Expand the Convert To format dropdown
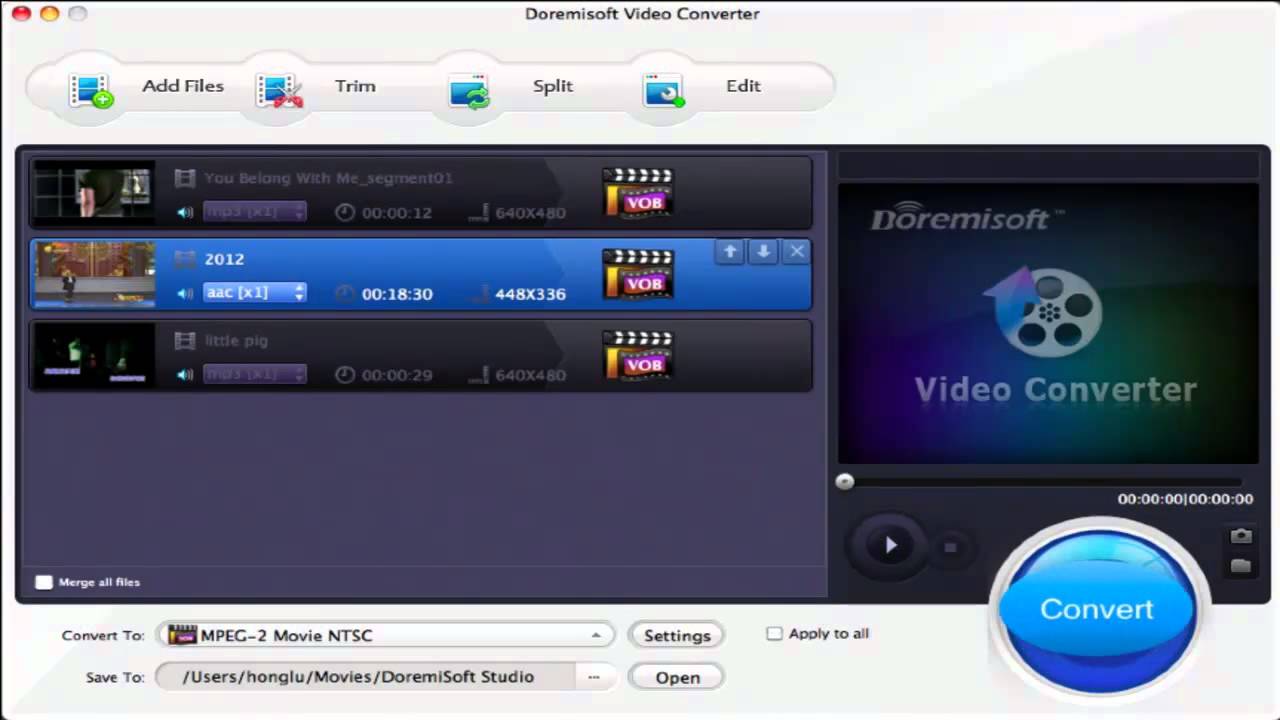This screenshot has width=1280, height=720. coord(596,635)
